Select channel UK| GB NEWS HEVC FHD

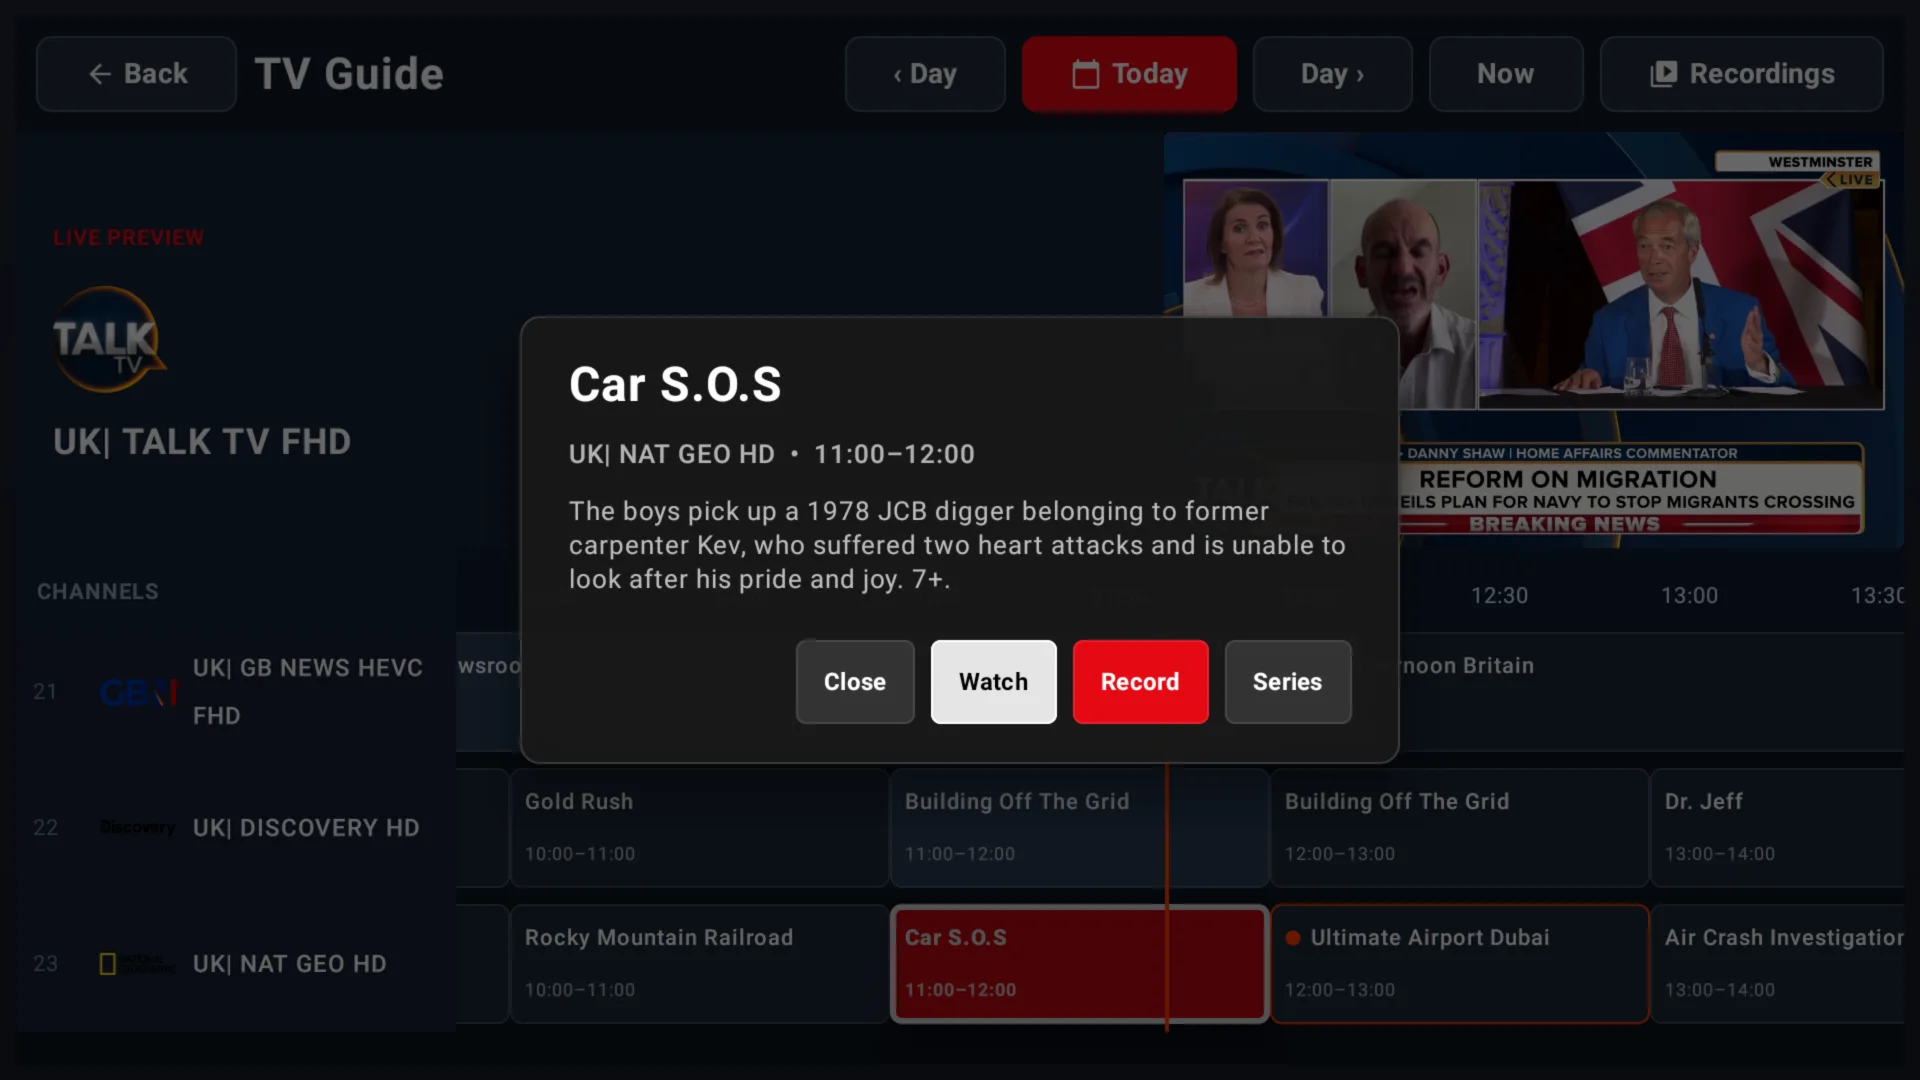click(236, 692)
